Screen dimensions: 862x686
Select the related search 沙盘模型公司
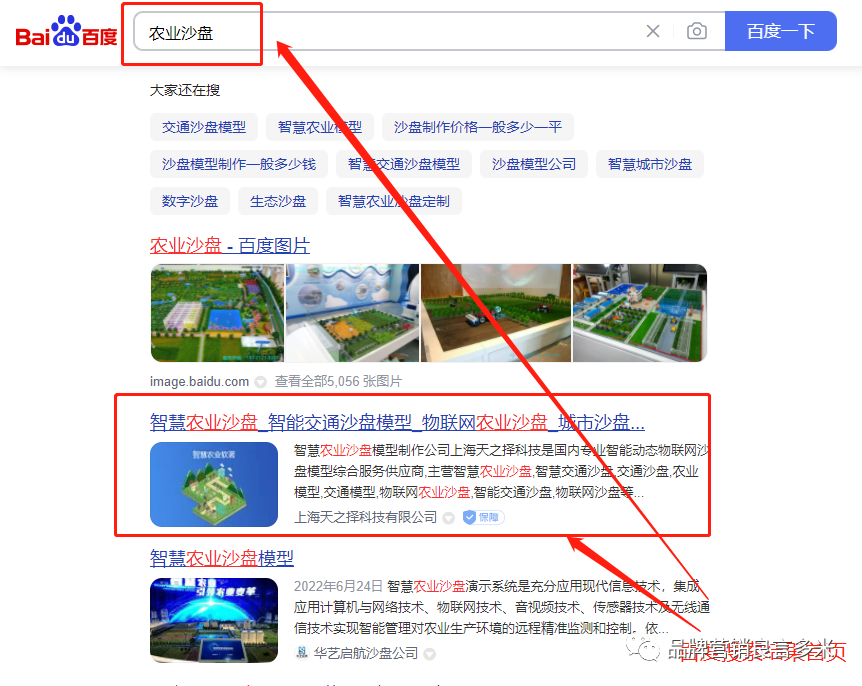tap(534, 164)
